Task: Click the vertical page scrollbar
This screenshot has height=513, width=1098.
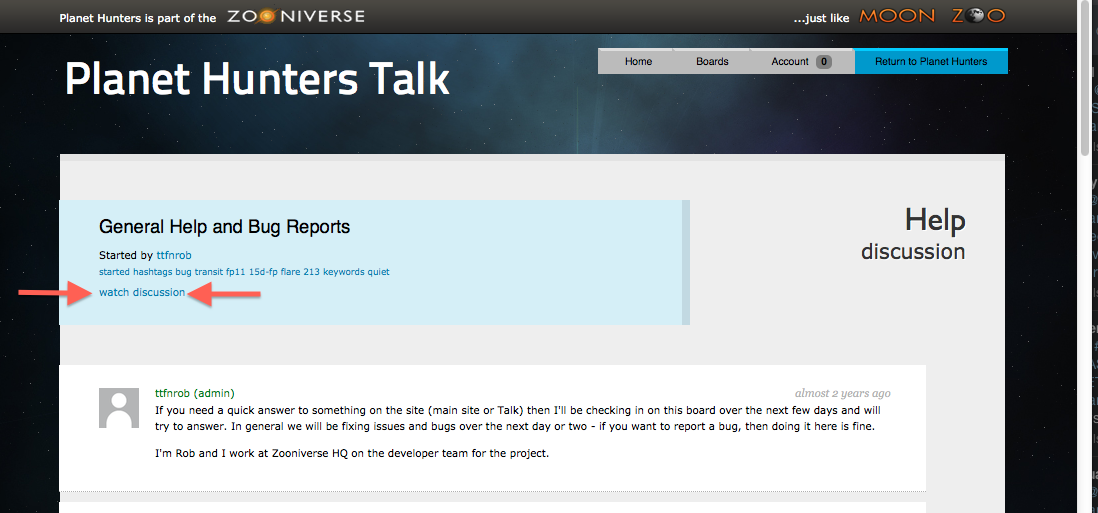Action: [x=1087, y=80]
